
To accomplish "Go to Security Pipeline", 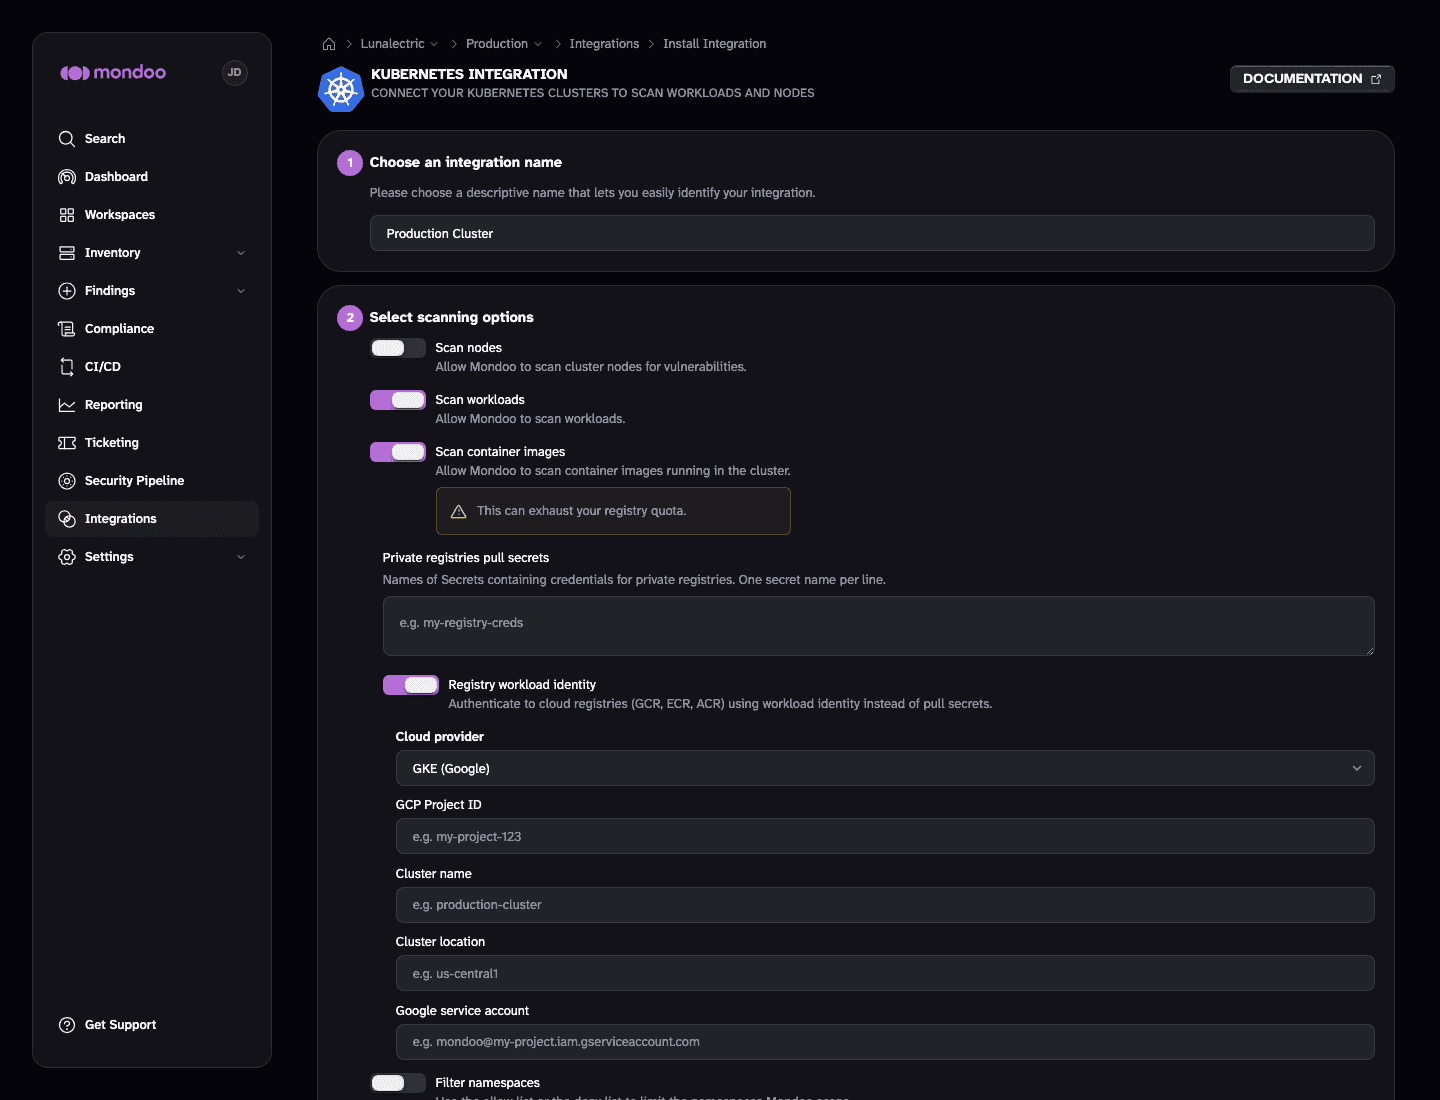I will (152, 481).
